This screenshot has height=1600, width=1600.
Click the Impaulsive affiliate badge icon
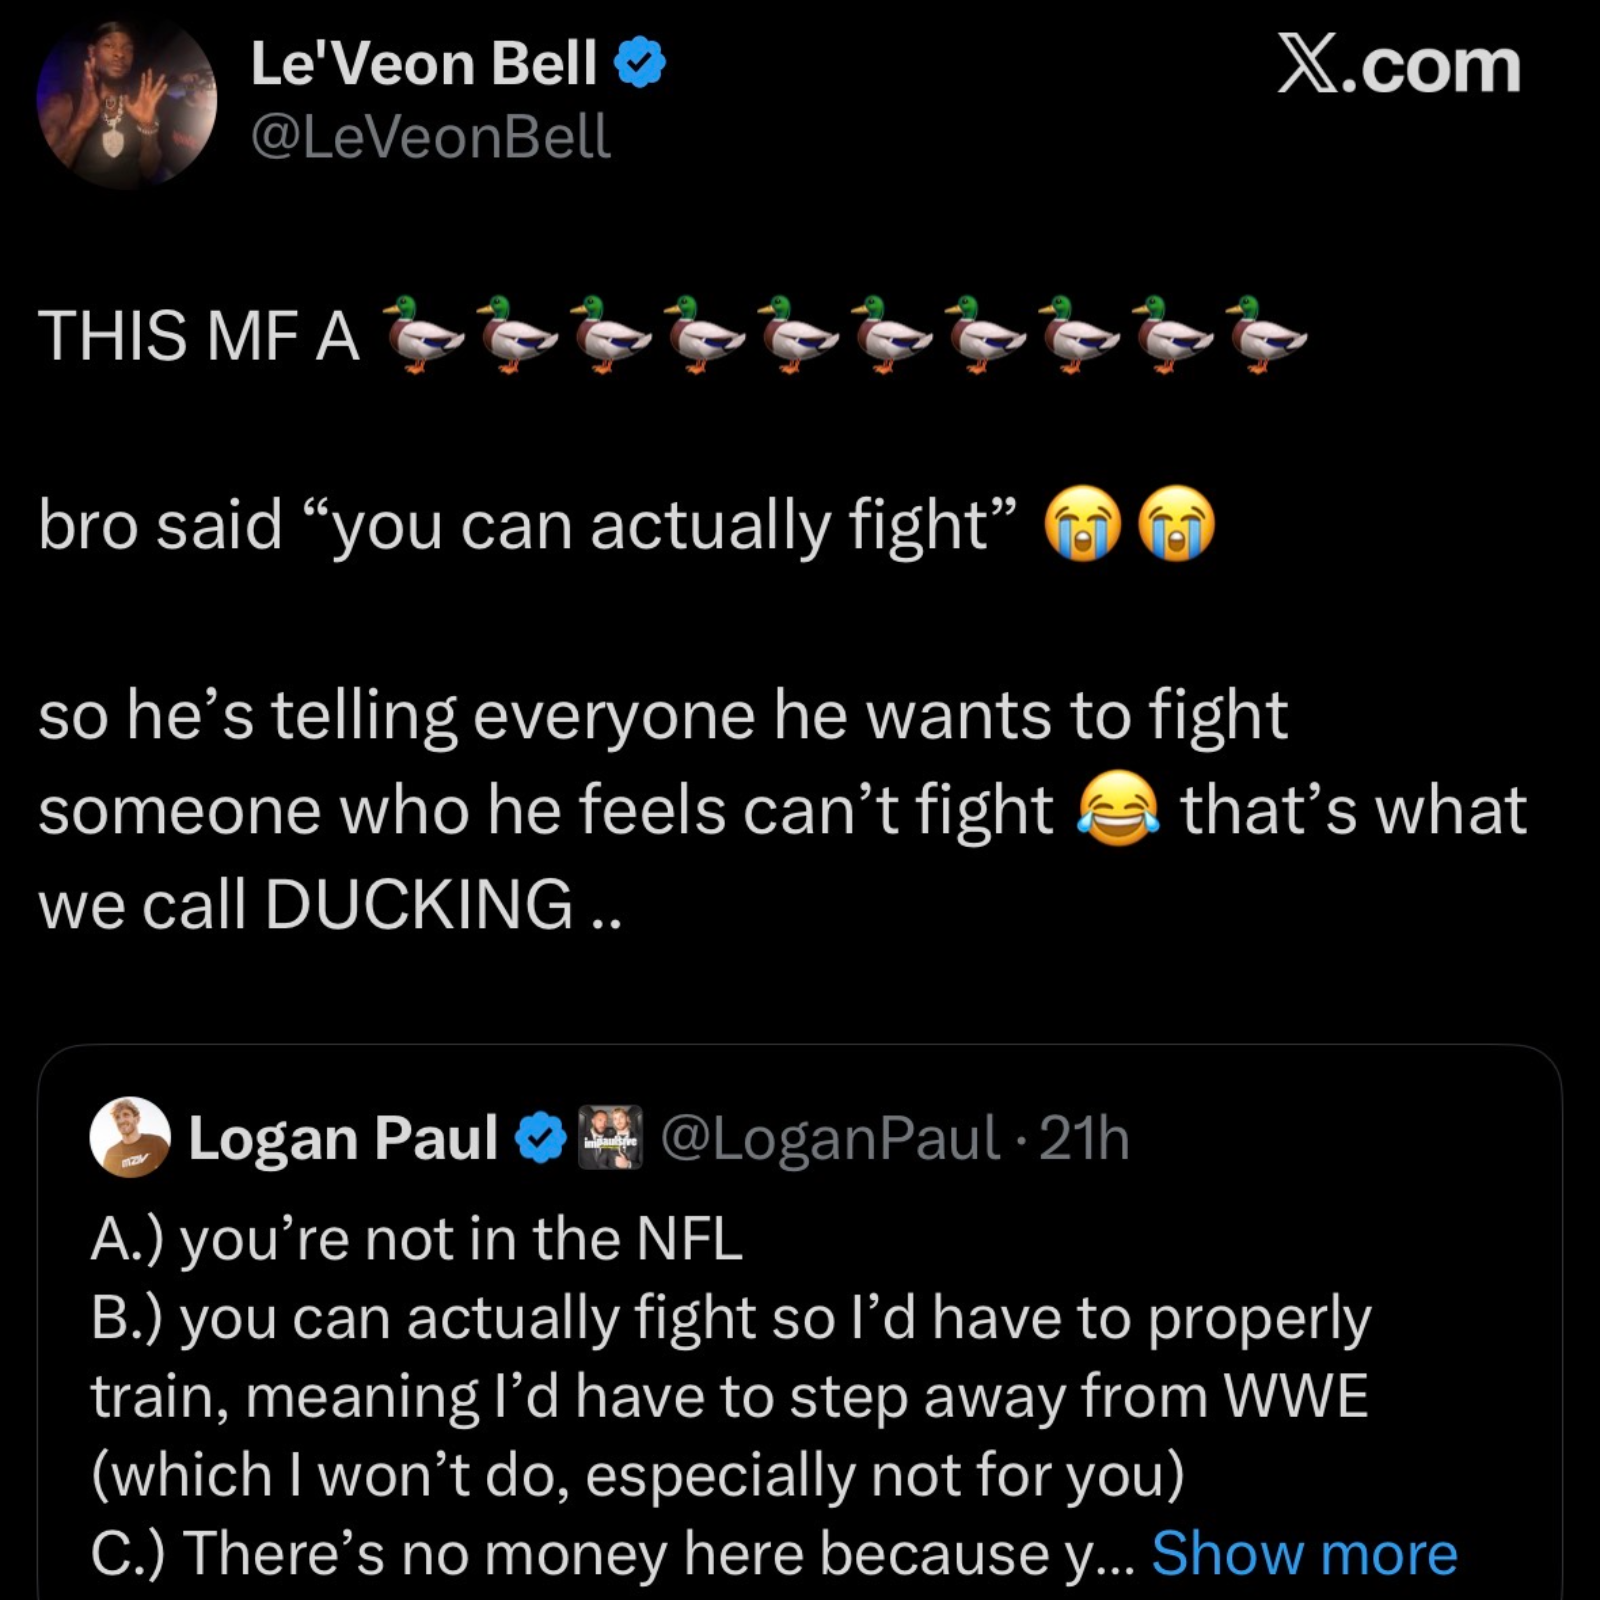click(610, 1138)
